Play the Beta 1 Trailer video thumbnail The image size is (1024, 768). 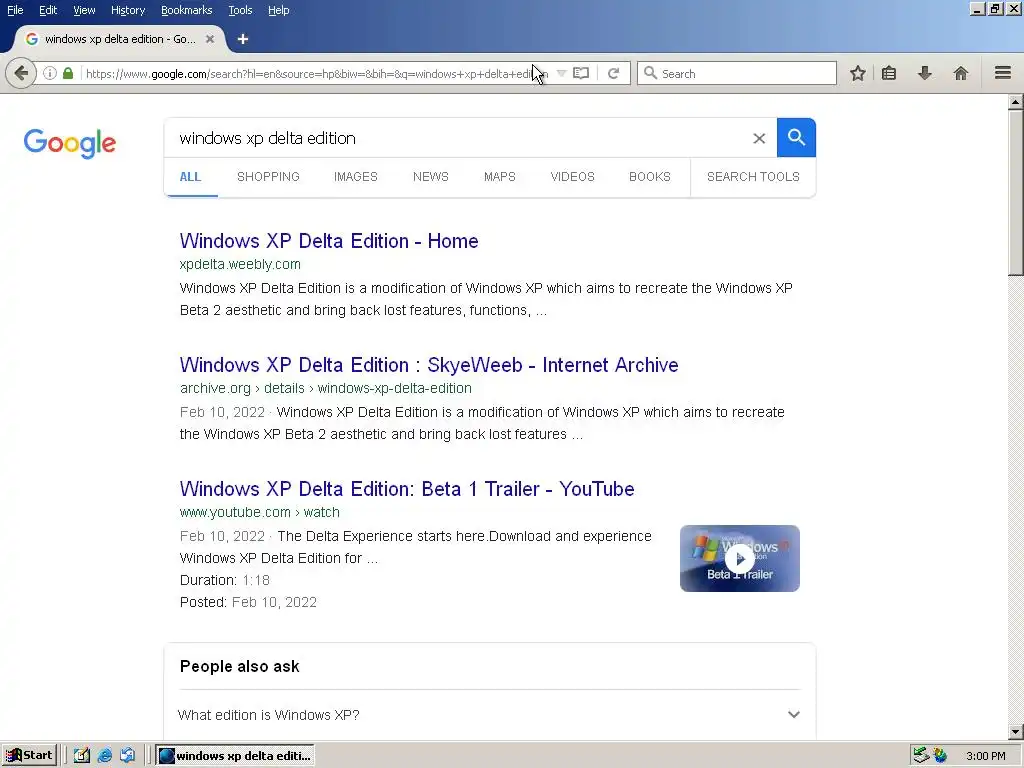point(739,558)
